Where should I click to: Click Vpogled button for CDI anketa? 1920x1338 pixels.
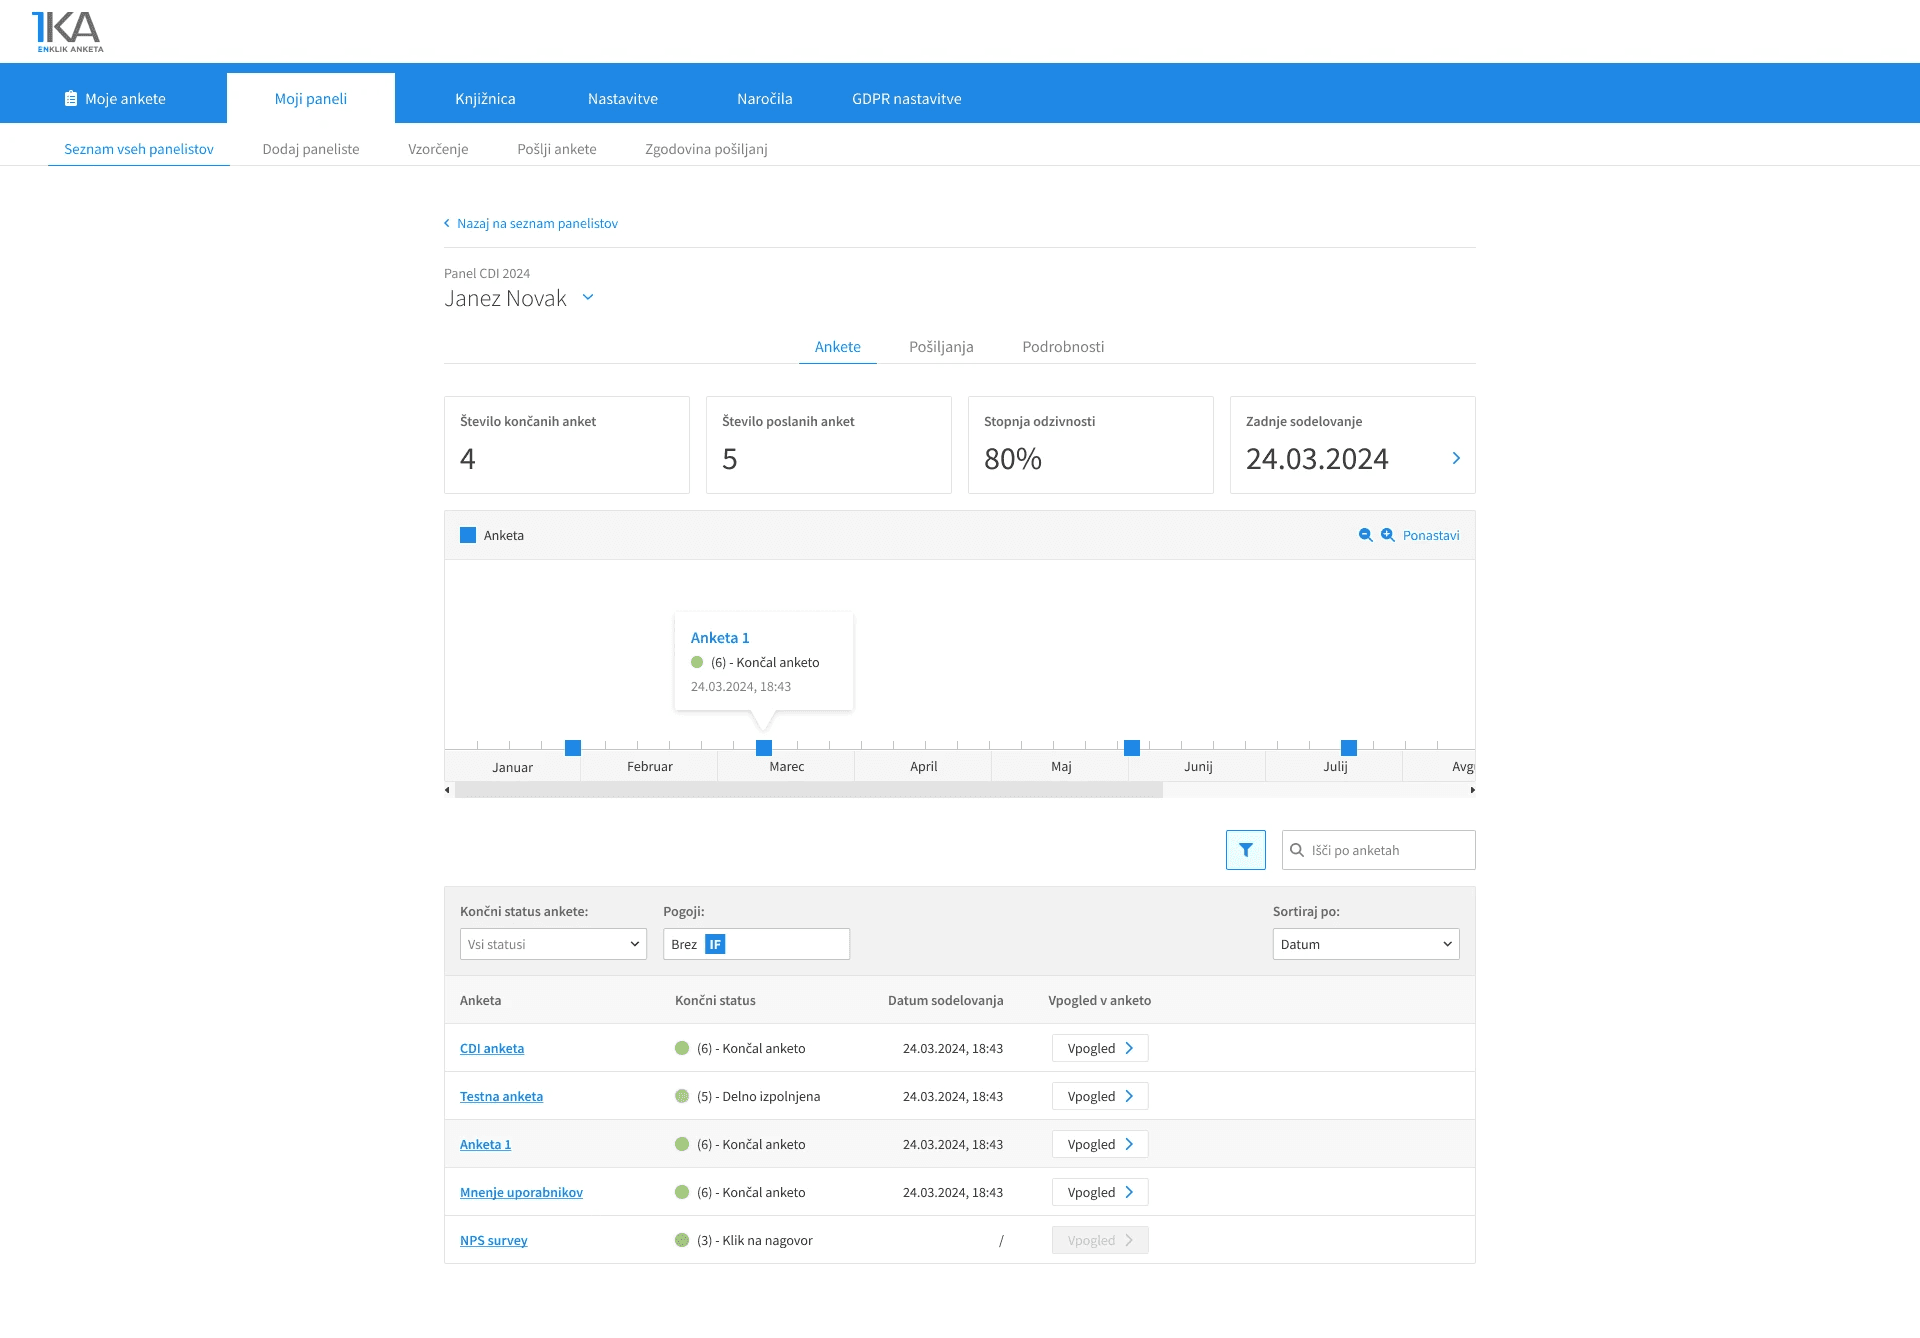point(1099,1048)
